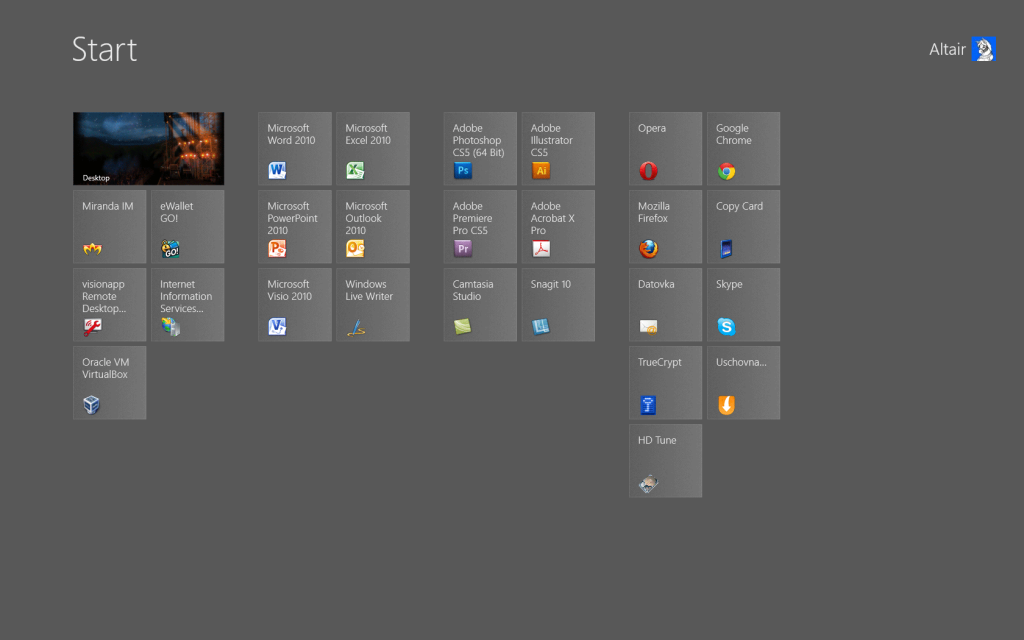Open the eWallet GO! app tile

[x=187, y=227]
